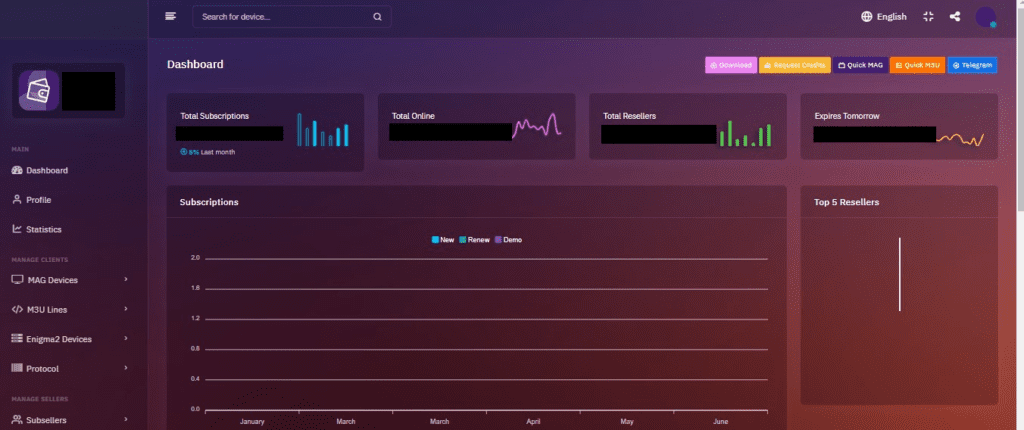Click the globe language icon
Screen dimensions: 1024x430
coord(866,17)
